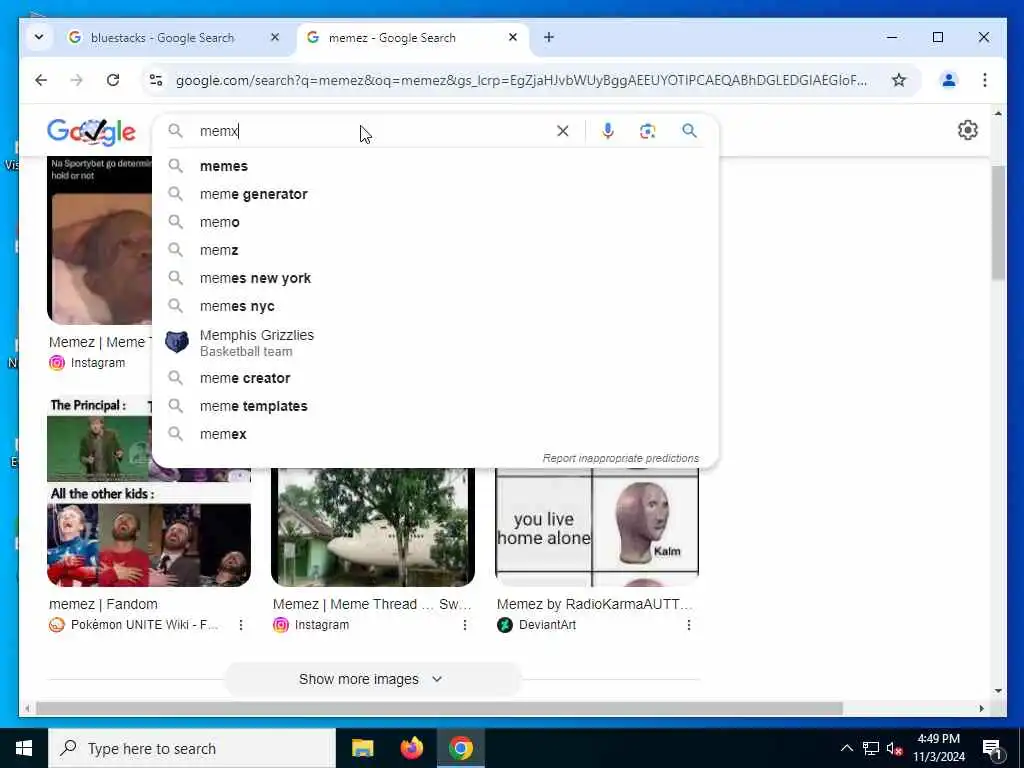Expand Show more images
This screenshot has width=1024, height=768.
(x=372, y=679)
